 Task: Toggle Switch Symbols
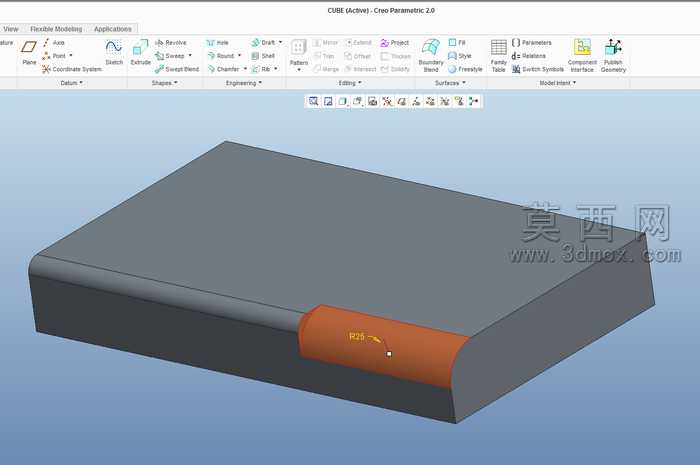pyautogui.click(x=538, y=69)
